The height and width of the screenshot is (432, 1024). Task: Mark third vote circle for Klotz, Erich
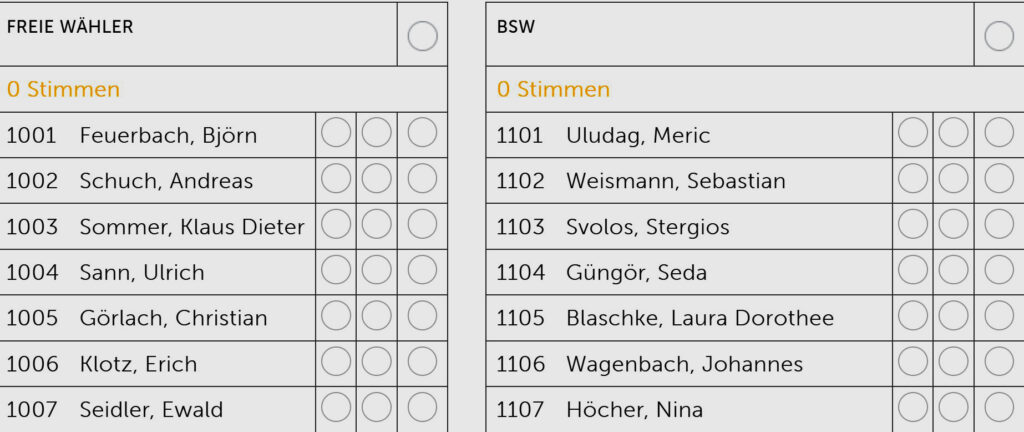tap(422, 362)
